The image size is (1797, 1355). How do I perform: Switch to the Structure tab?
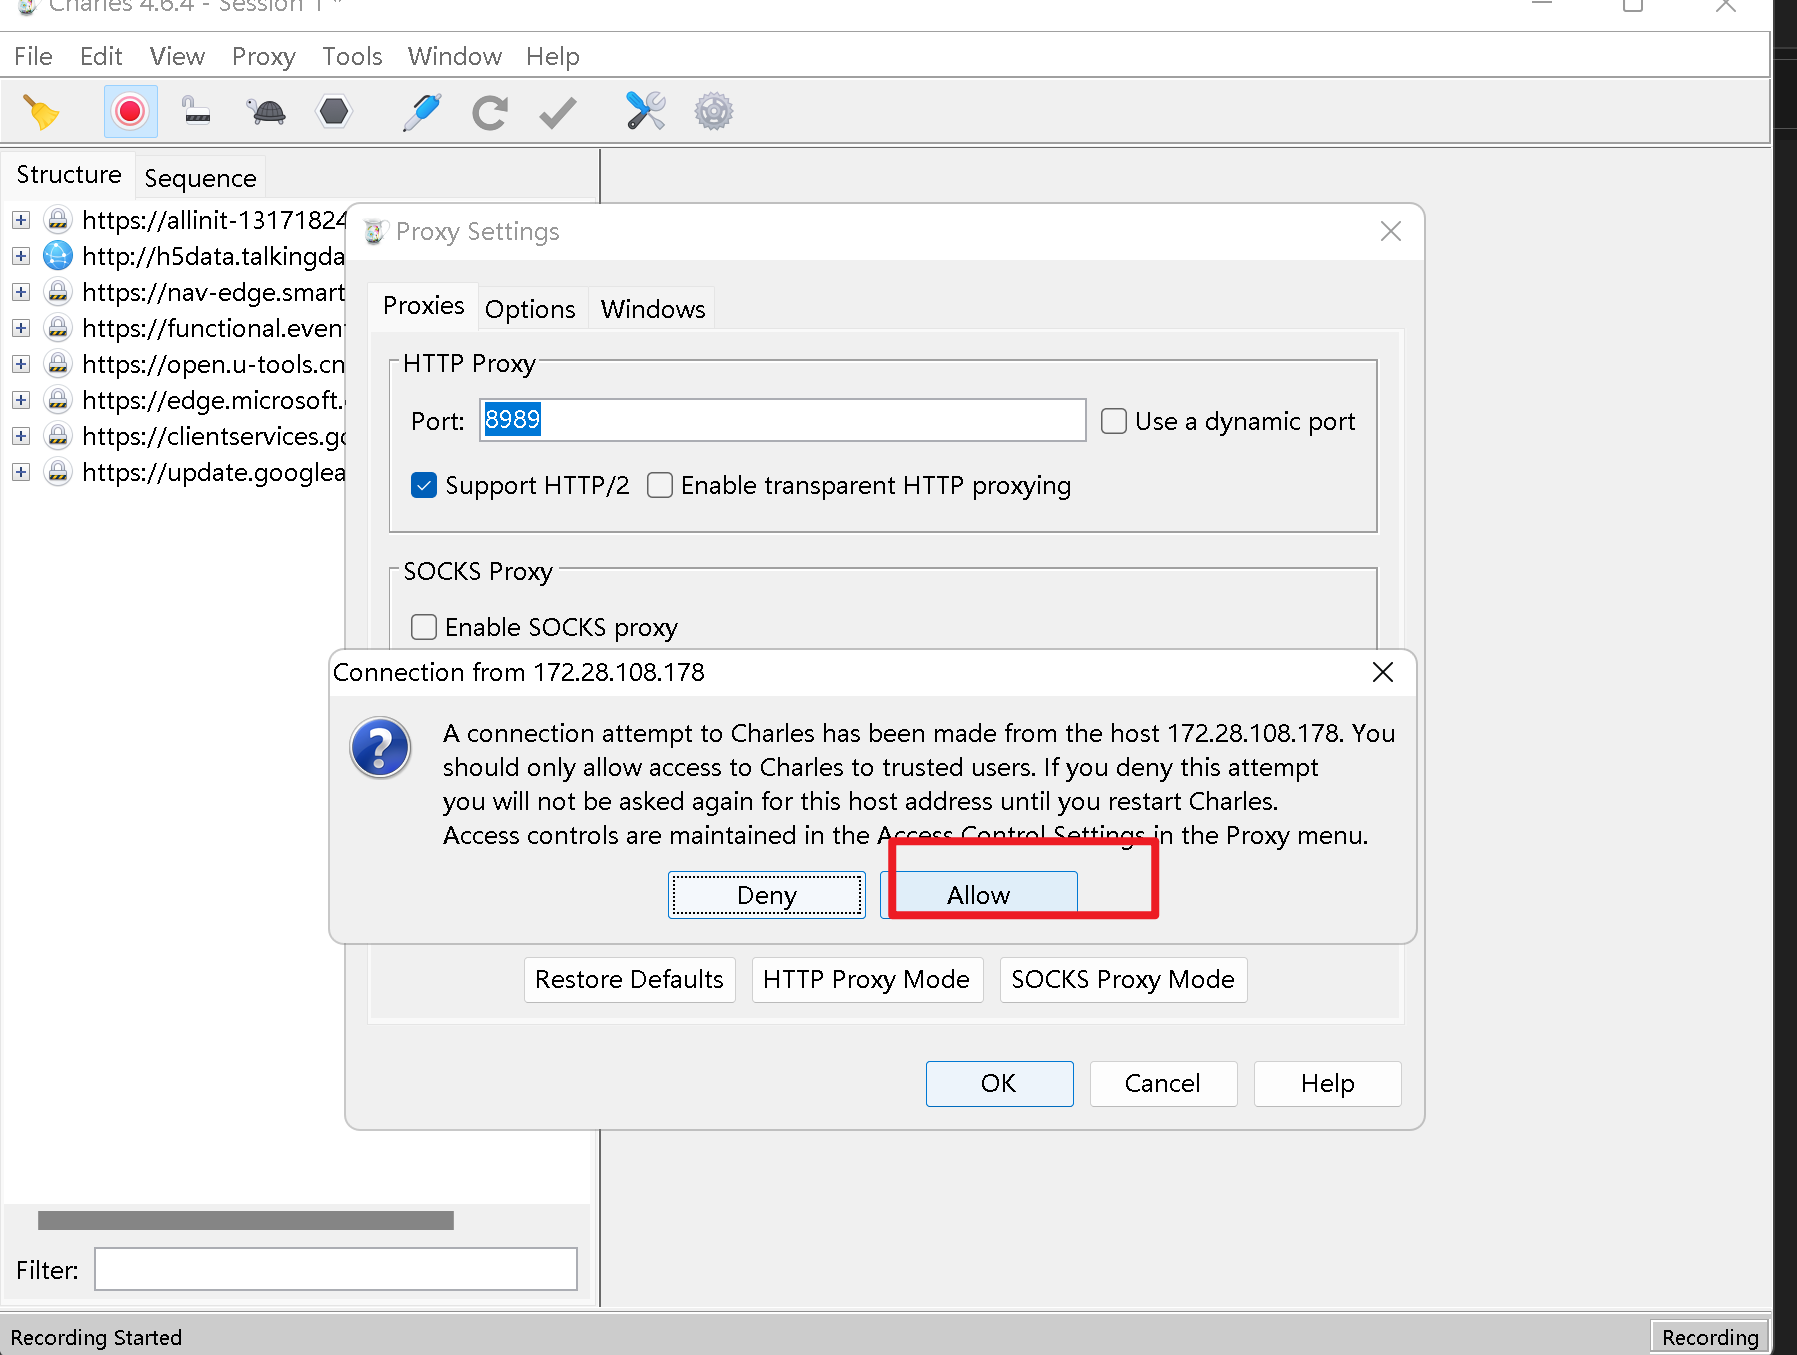click(x=69, y=175)
